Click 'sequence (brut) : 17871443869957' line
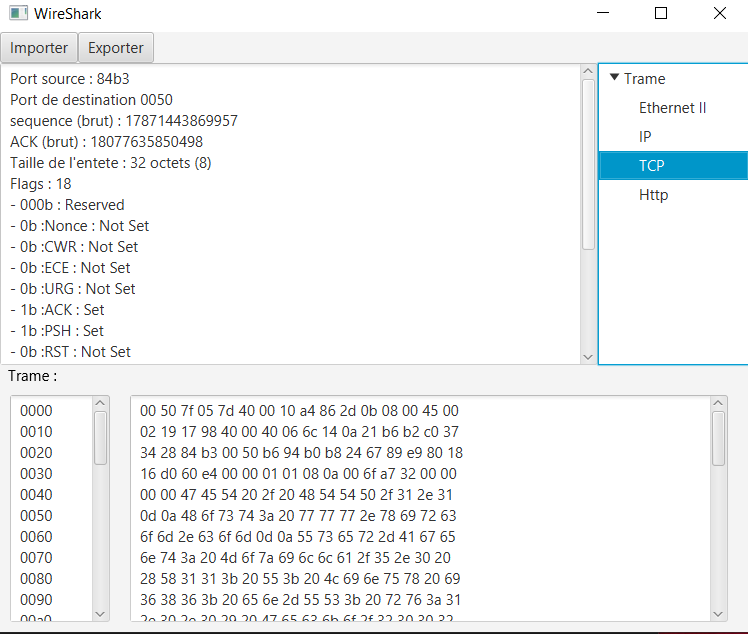This screenshot has width=748, height=634. tap(124, 121)
